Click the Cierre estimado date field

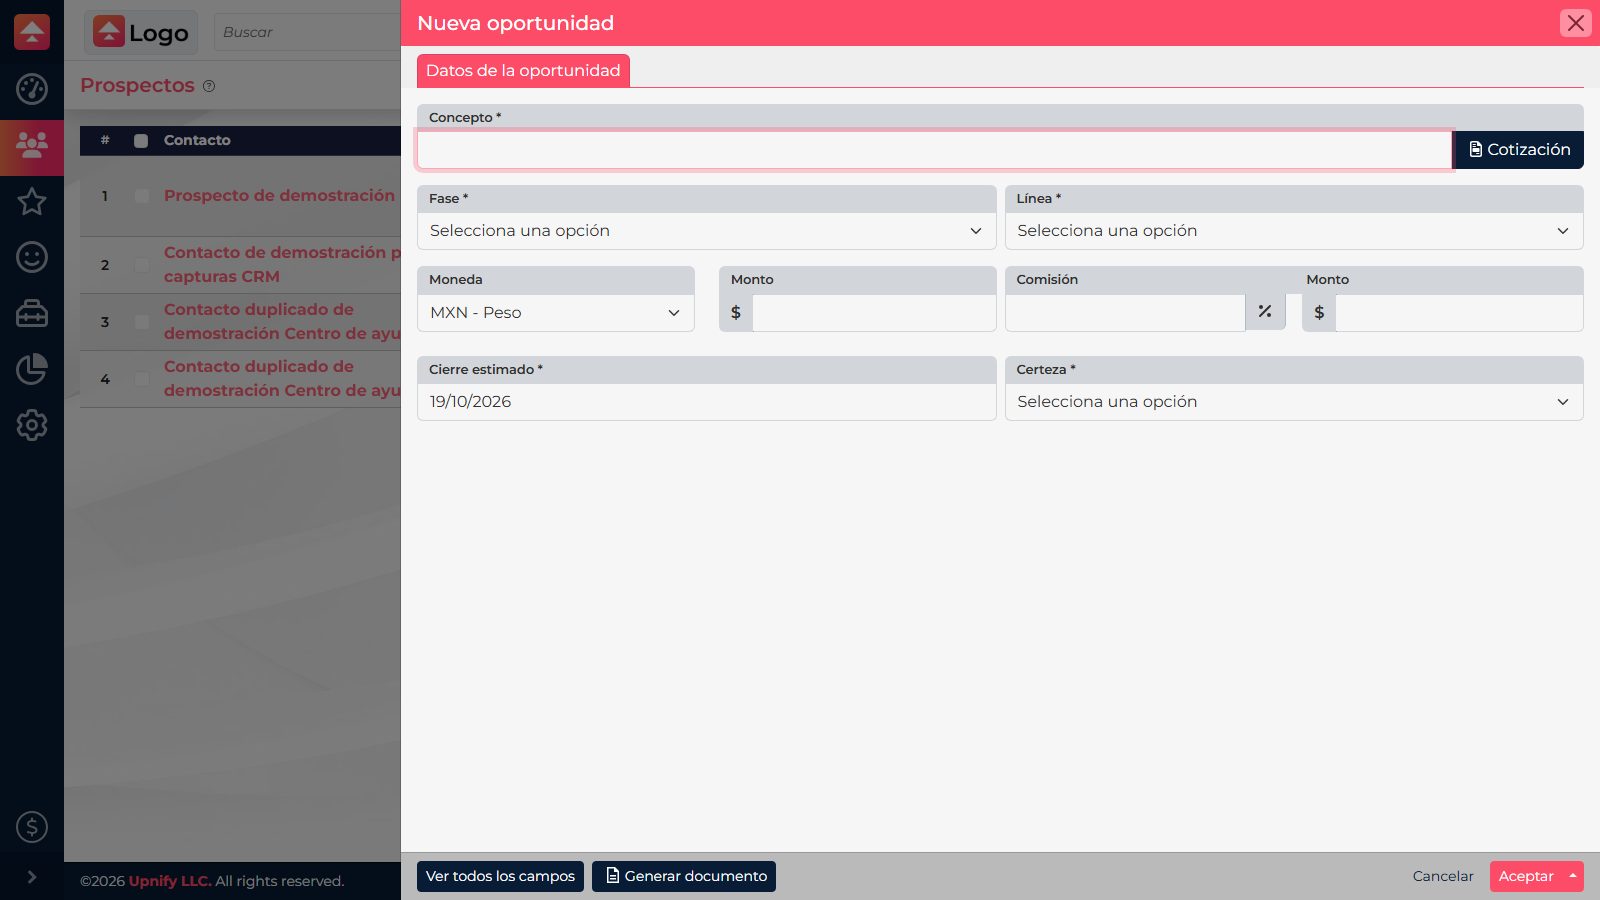(x=706, y=402)
